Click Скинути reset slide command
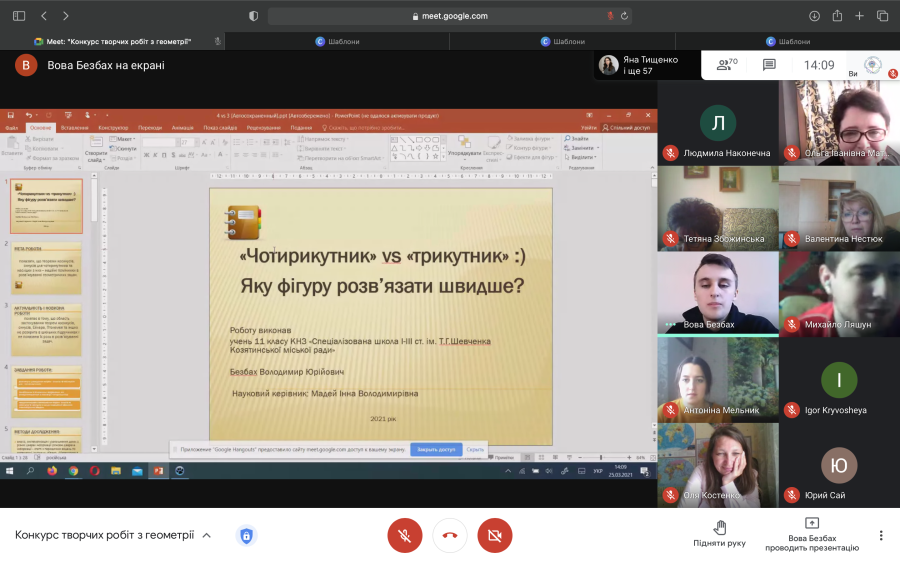Image resolution: width=900 pixels, height=563 pixels. click(x=123, y=149)
